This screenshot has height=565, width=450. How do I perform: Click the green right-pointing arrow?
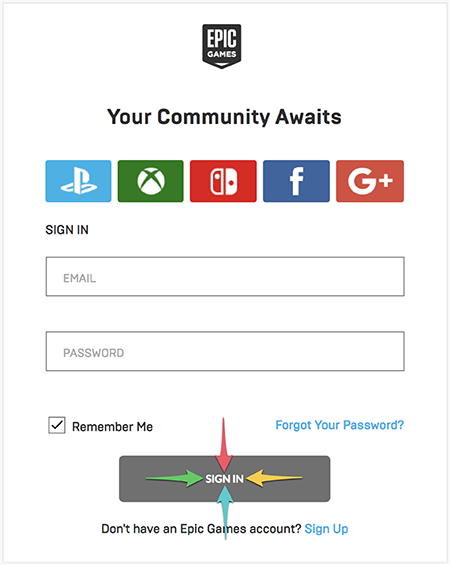pyautogui.click(x=174, y=478)
